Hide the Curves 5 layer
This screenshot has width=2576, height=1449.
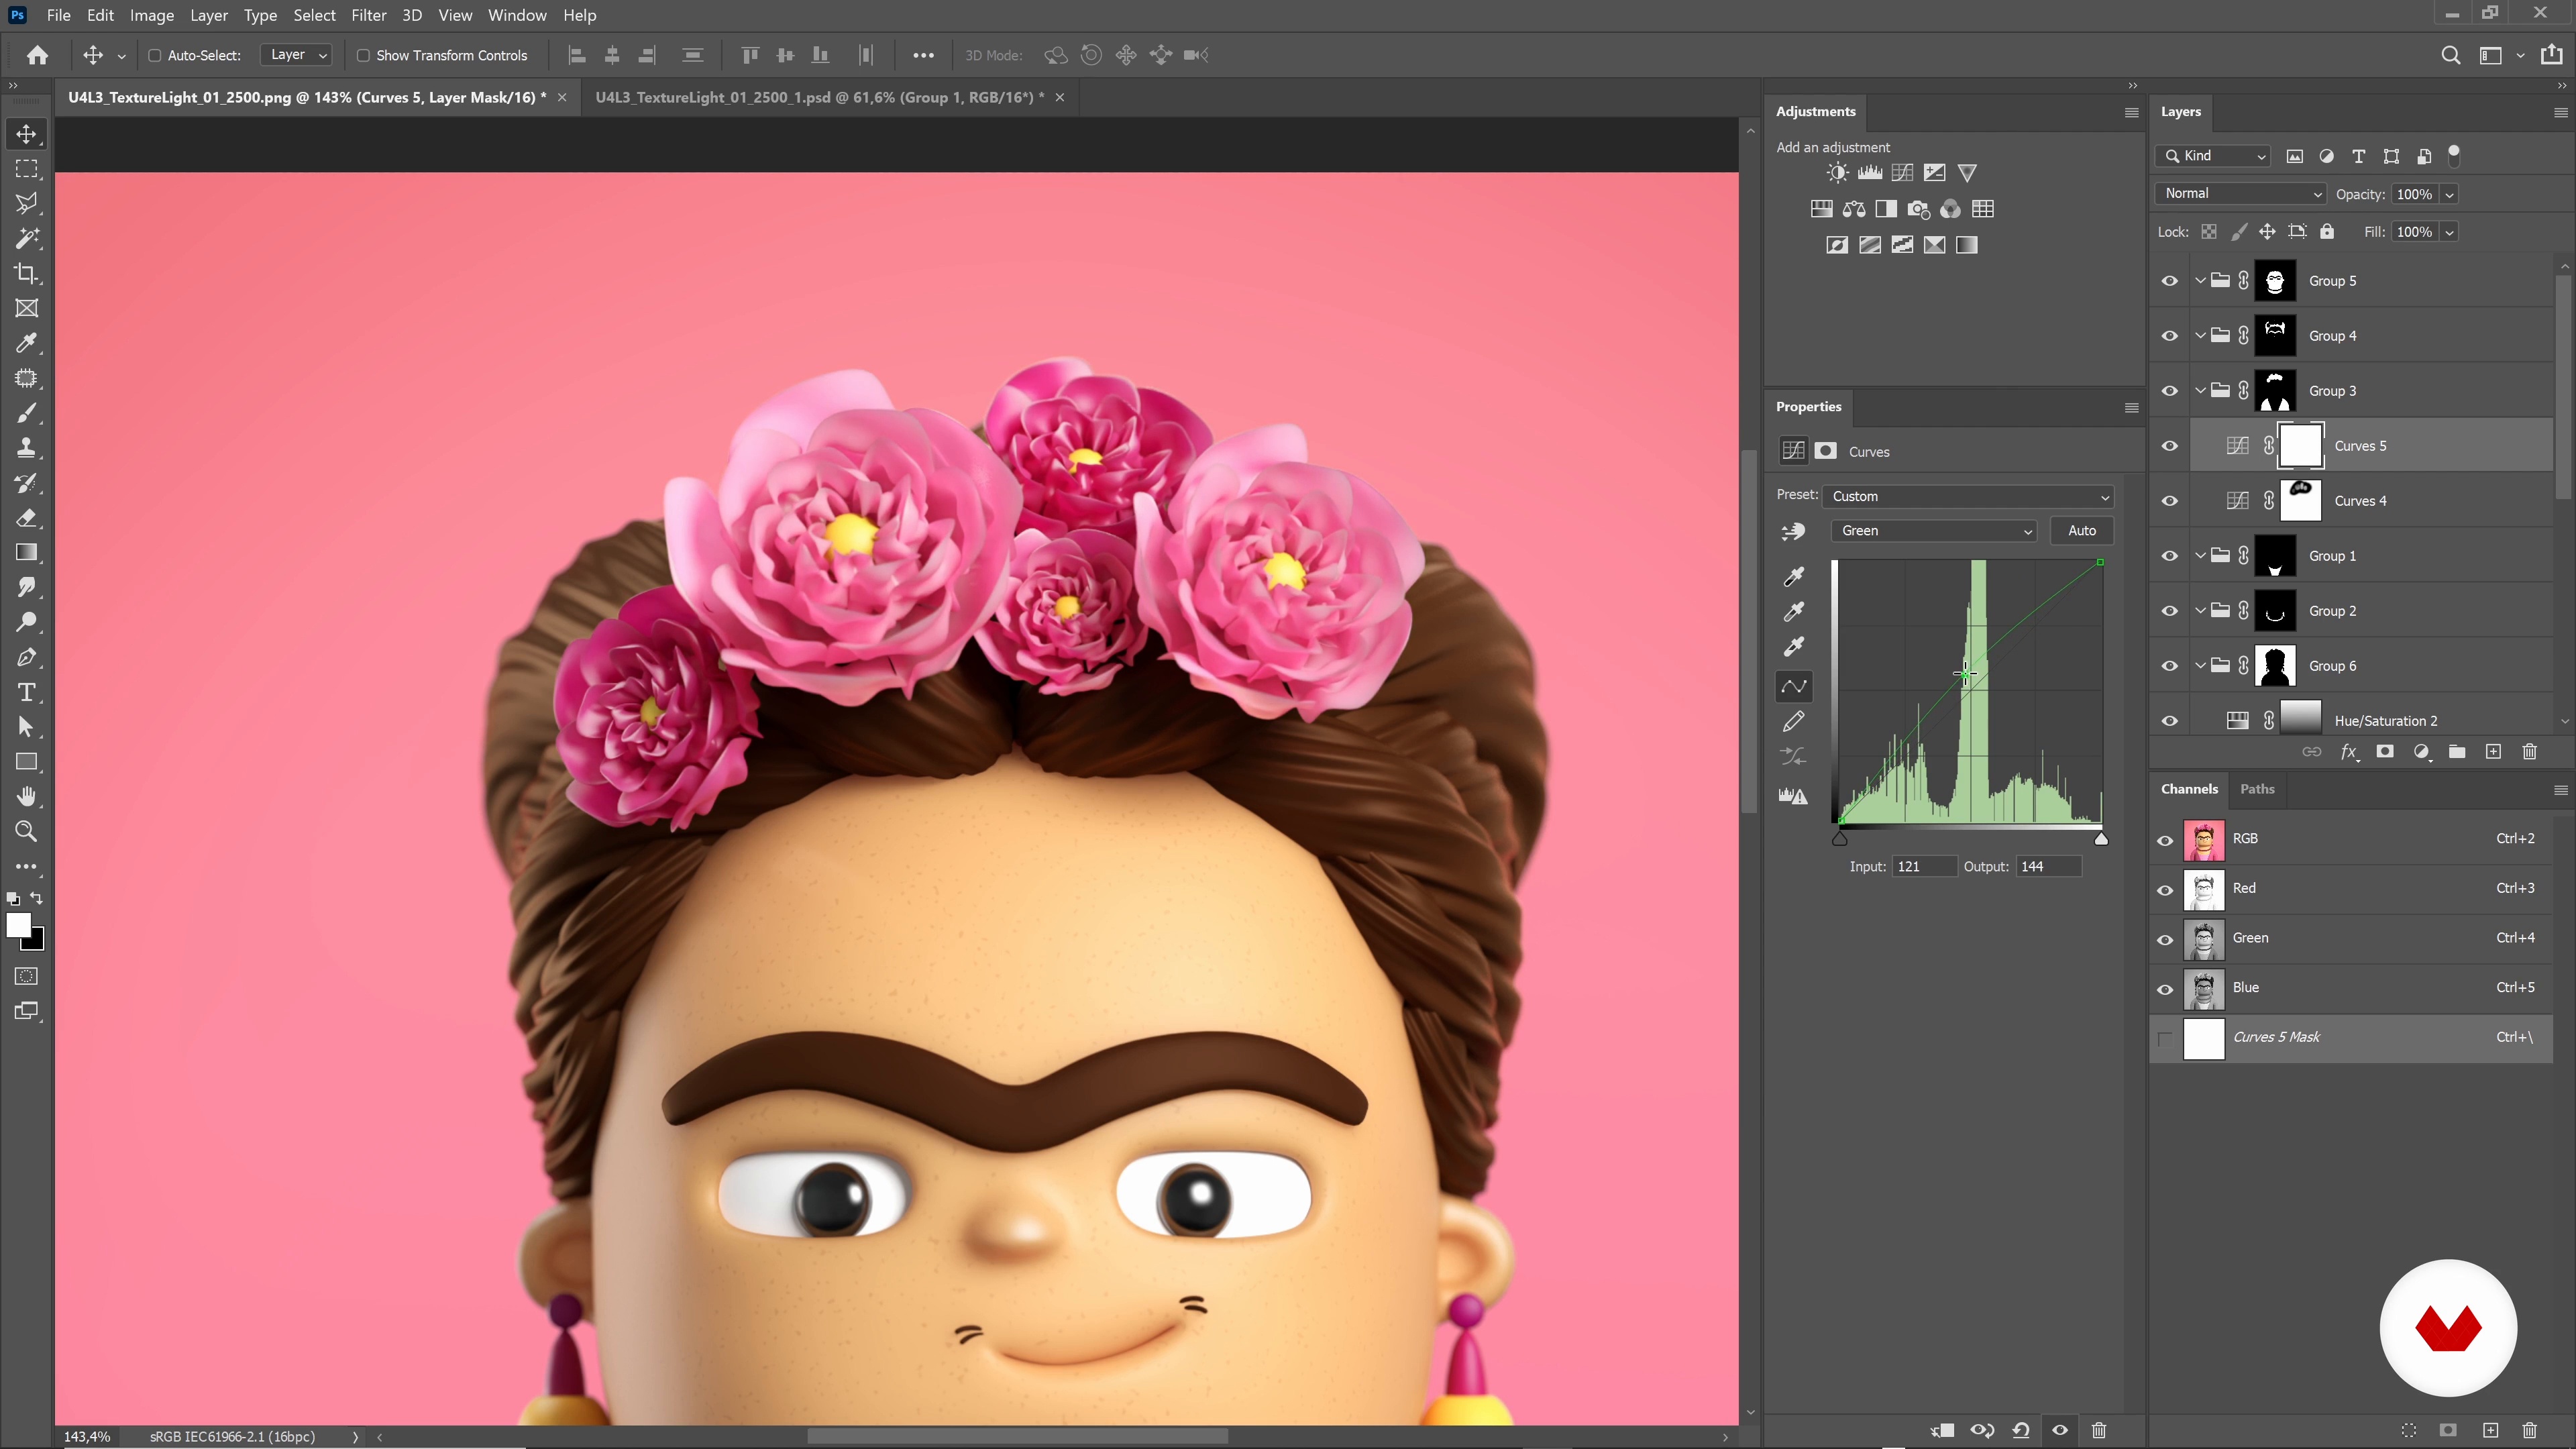[2169, 446]
